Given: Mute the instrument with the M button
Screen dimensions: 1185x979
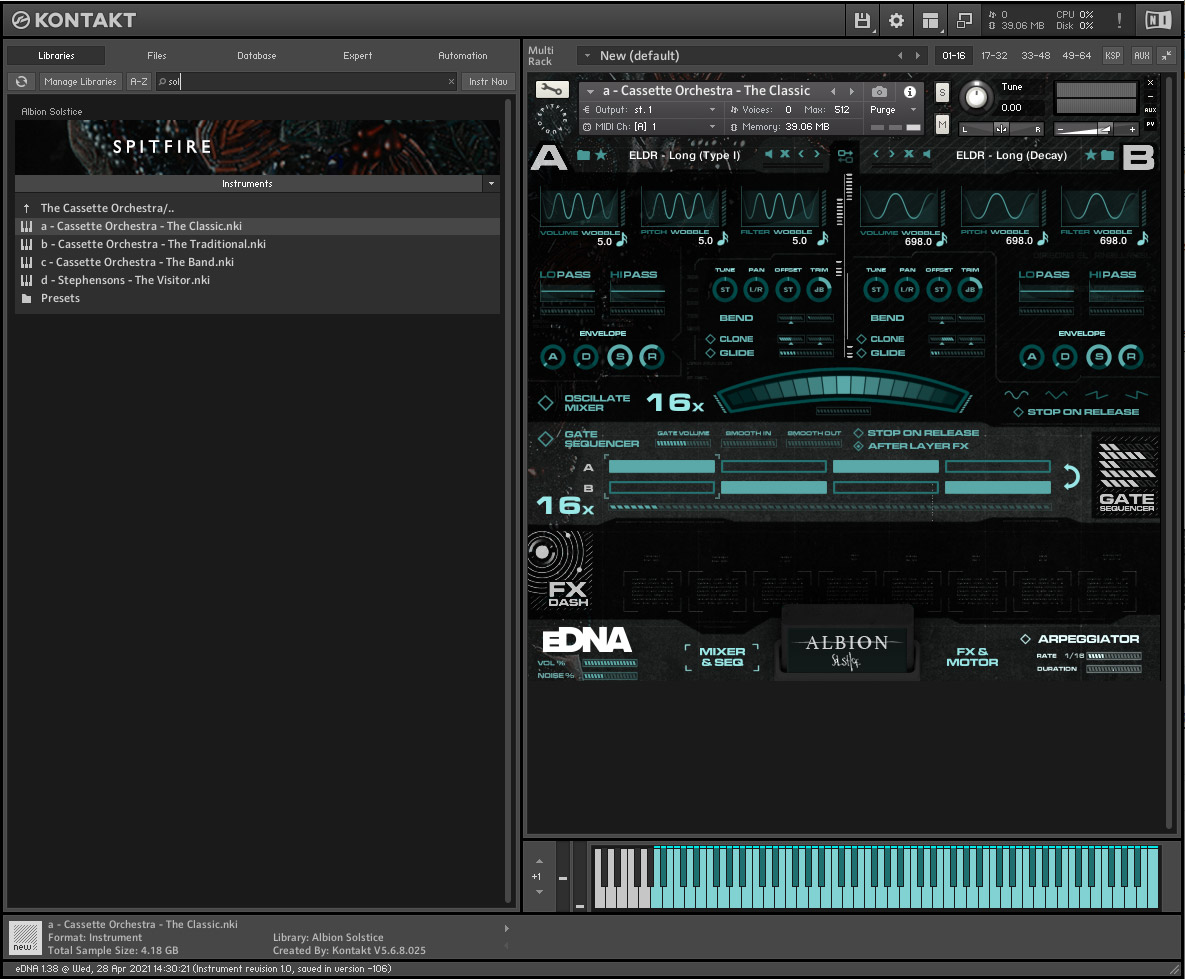Looking at the screenshot, I should pyautogui.click(x=941, y=124).
